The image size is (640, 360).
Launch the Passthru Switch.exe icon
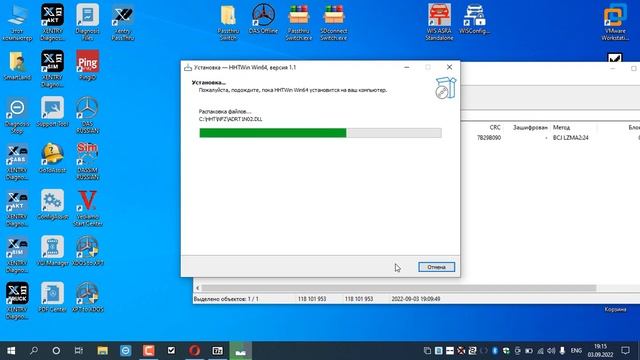298,22
